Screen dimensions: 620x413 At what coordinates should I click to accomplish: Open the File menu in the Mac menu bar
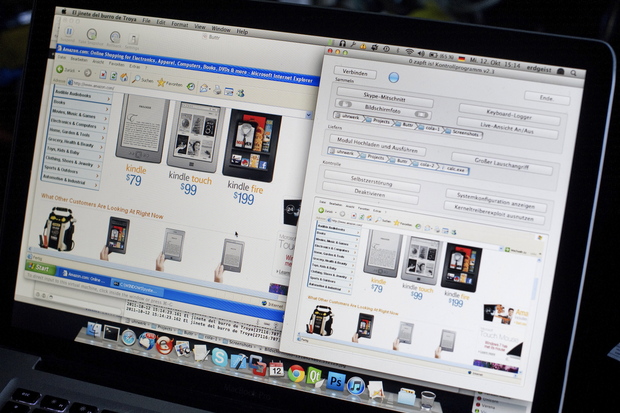(146, 20)
